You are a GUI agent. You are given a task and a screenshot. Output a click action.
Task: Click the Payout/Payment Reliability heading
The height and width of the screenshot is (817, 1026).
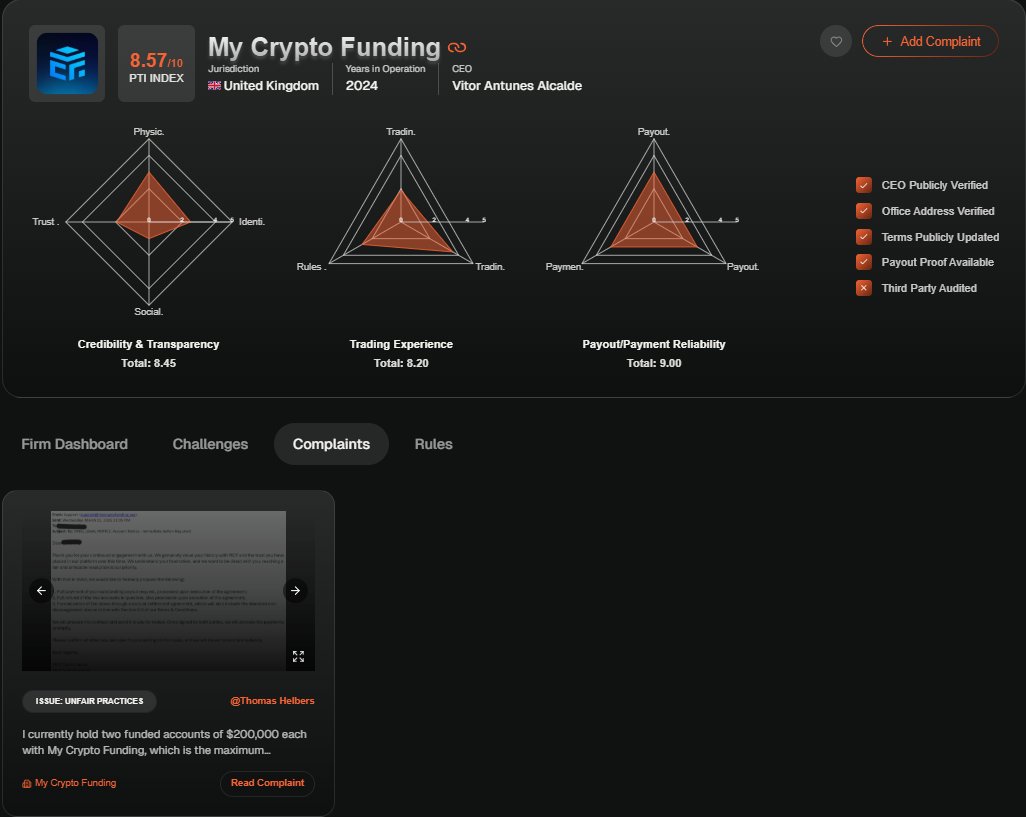tap(654, 344)
